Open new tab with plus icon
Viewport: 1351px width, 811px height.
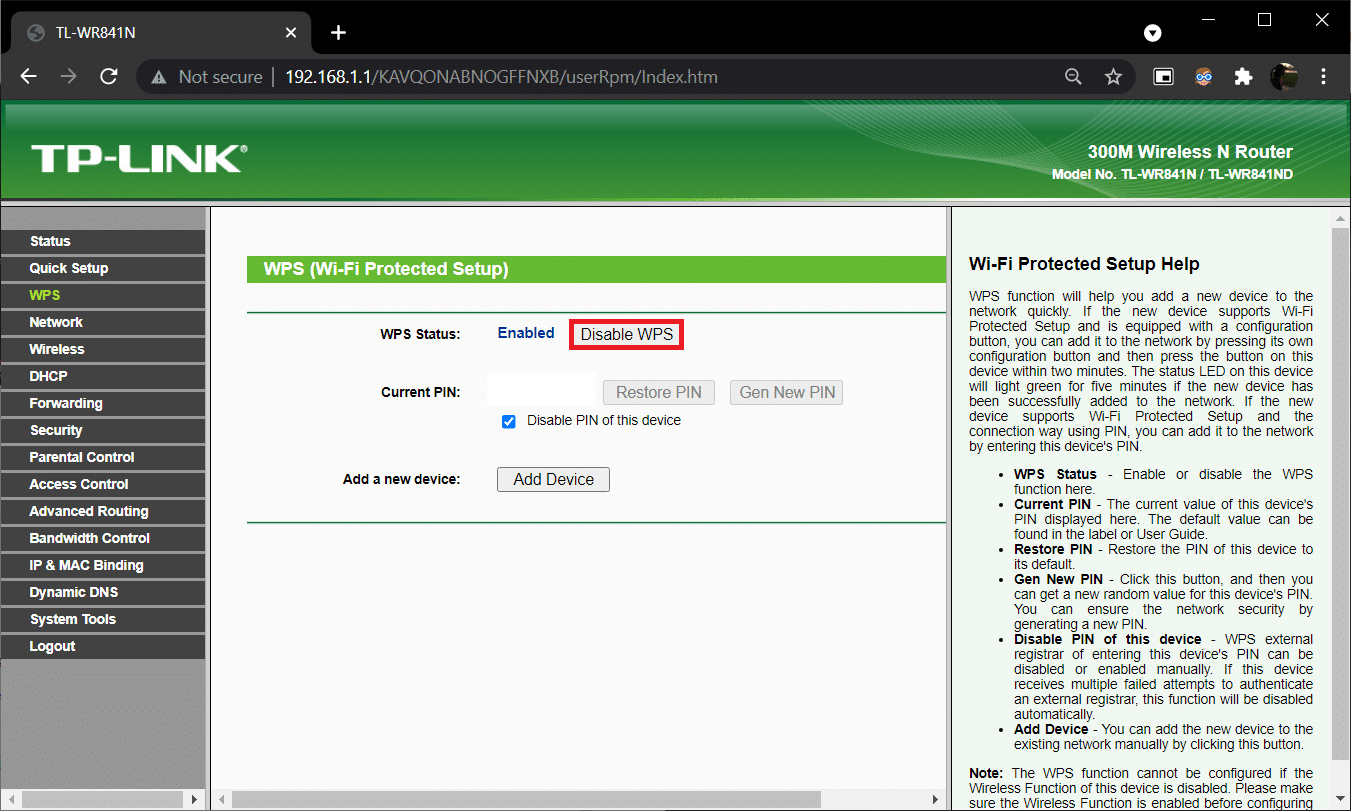pos(338,33)
